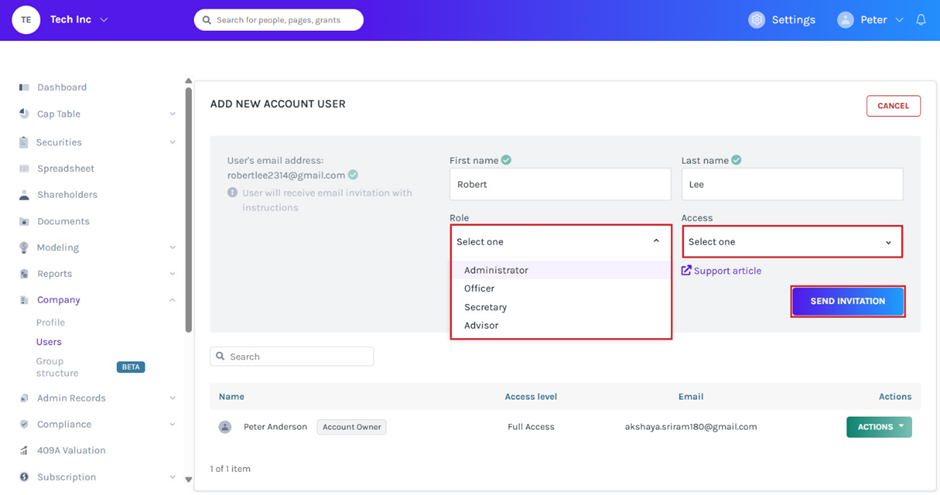Expand the Modeling sidebar section

(x=172, y=248)
